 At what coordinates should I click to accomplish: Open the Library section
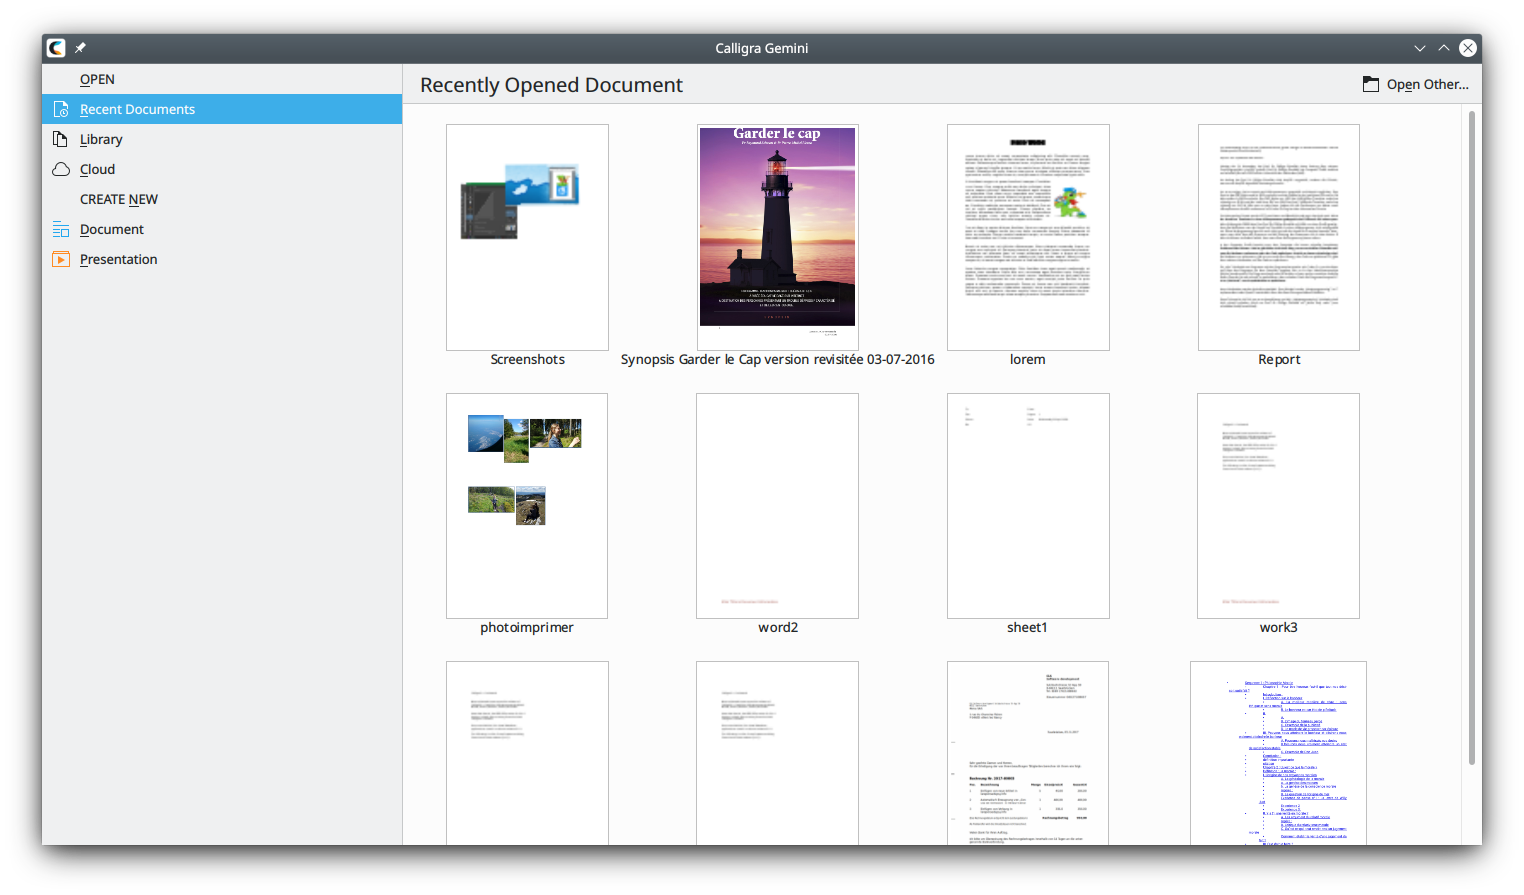[x=101, y=139]
